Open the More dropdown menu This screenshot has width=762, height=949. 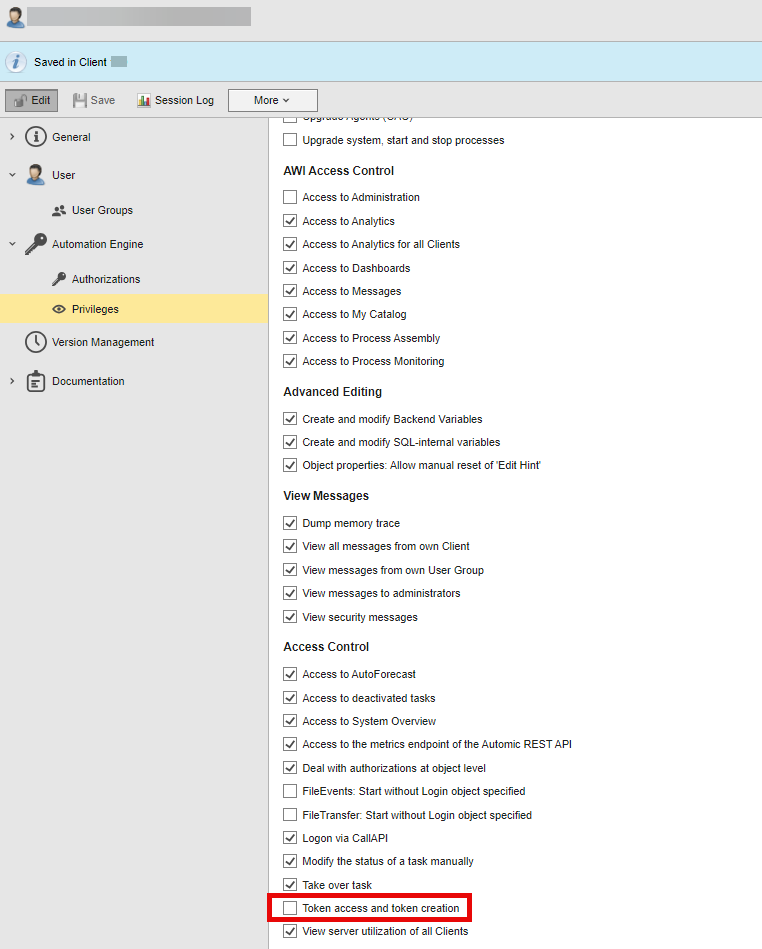click(x=272, y=101)
